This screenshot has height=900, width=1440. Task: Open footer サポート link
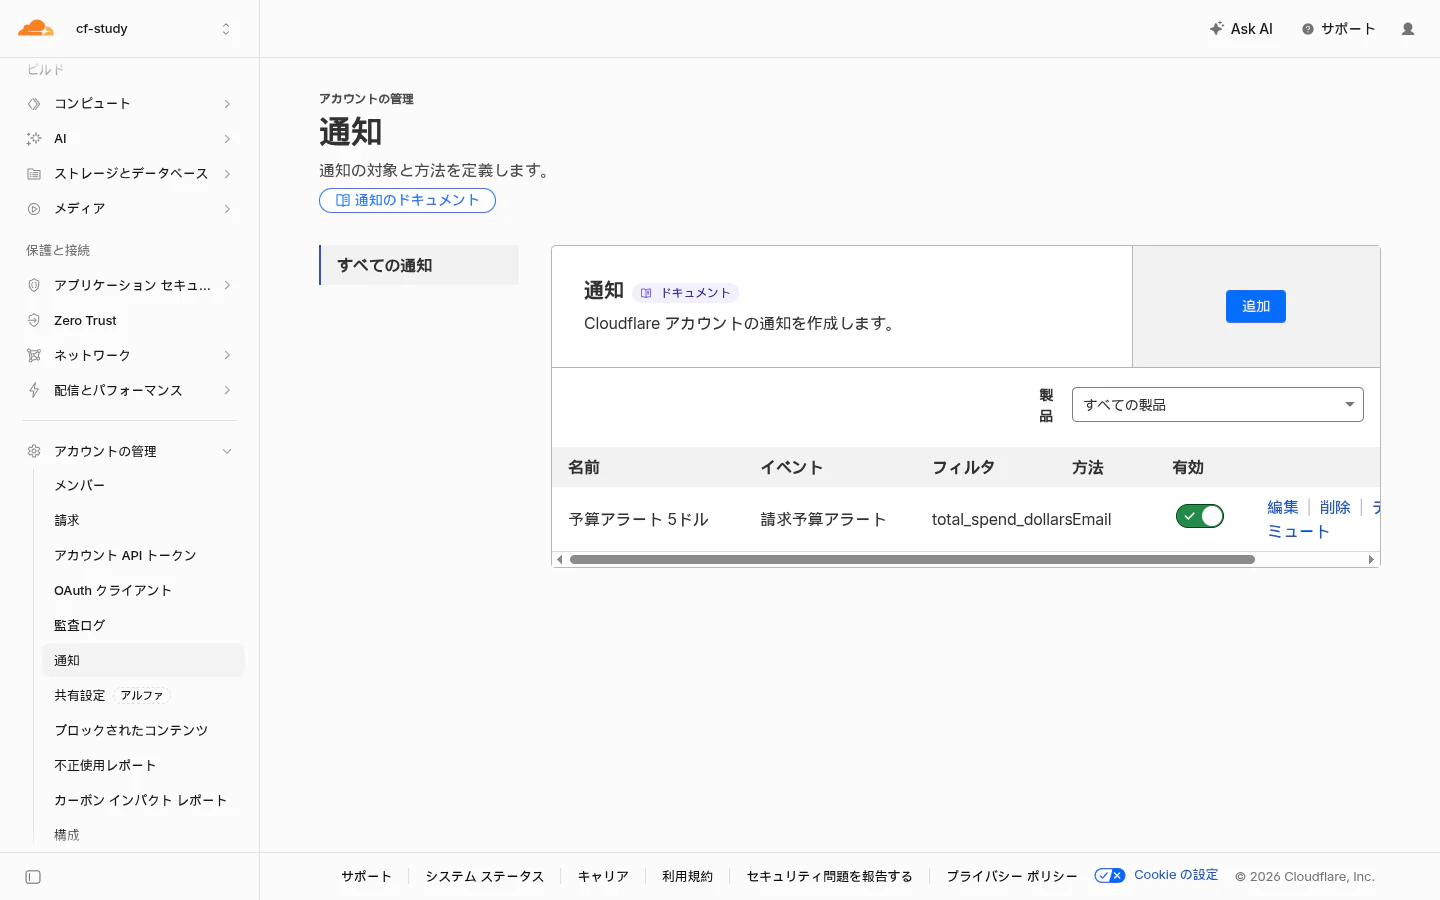366,876
